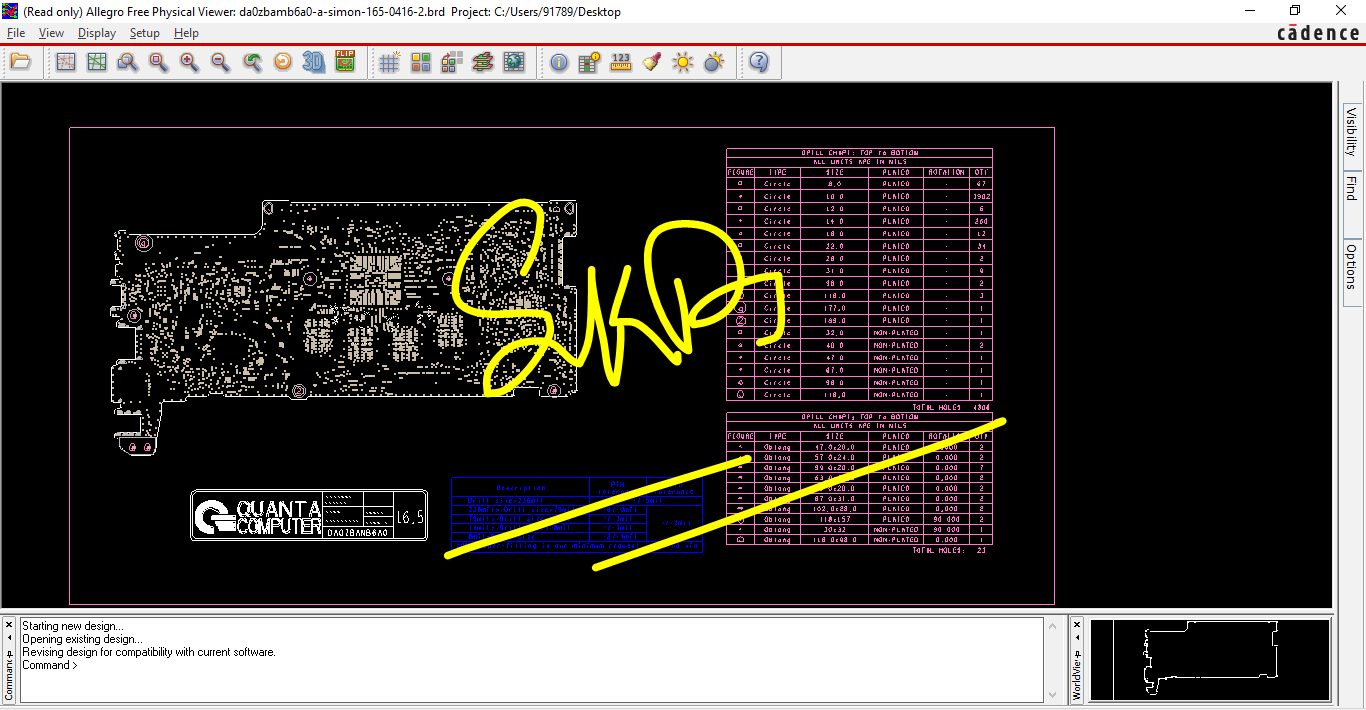Click the Command > prompt line

50,665
